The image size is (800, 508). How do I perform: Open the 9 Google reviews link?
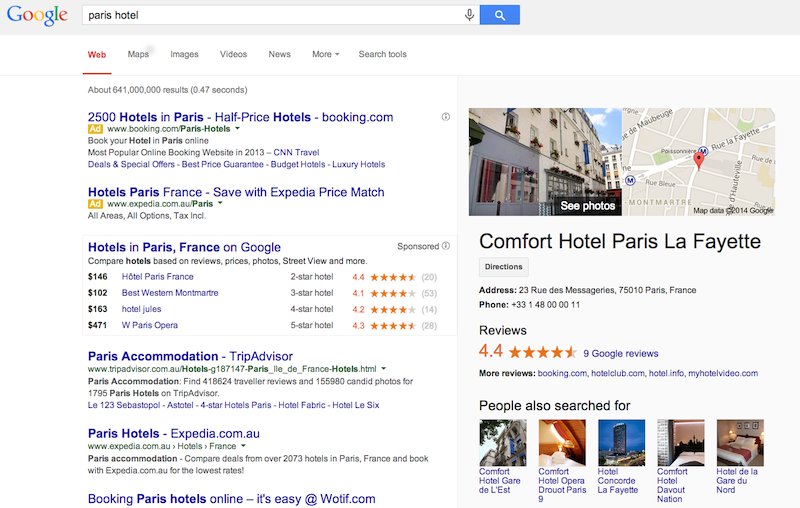point(621,353)
